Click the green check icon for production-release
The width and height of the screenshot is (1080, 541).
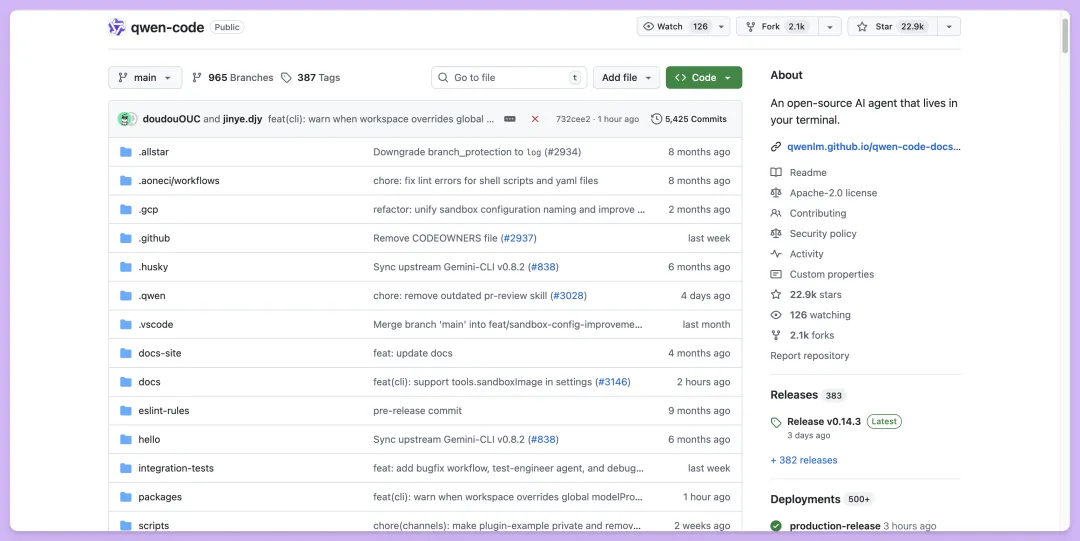pyautogui.click(x=776, y=526)
